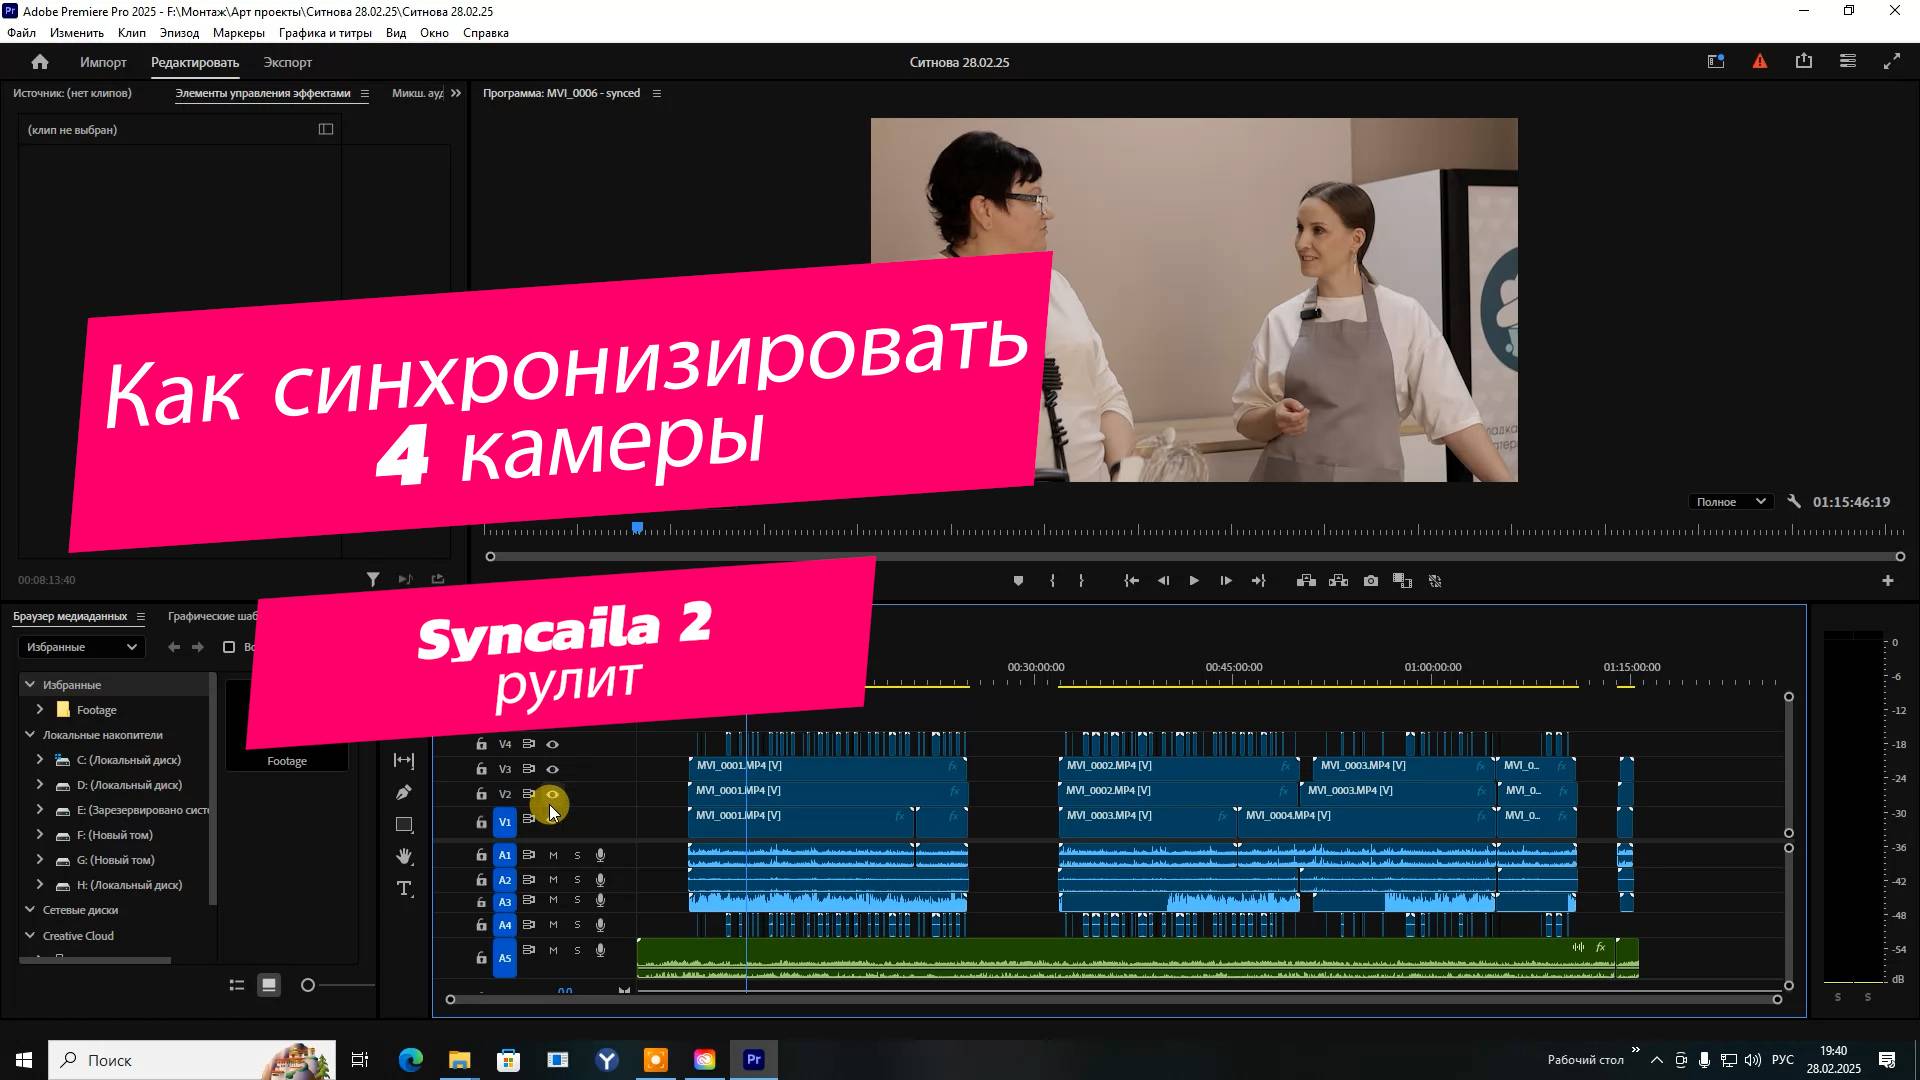Screen dimensions: 1920x1080
Task: Mute audio track A1
Action: [x=553, y=856]
